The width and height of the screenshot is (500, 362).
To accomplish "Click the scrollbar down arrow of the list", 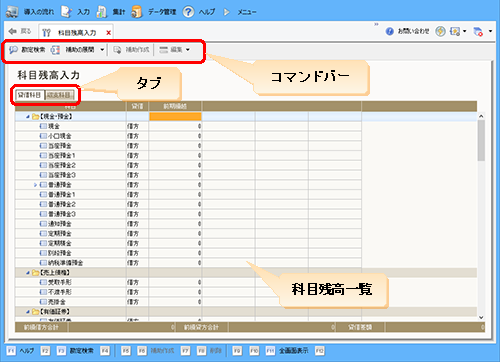I will pyautogui.click(x=481, y=318).
